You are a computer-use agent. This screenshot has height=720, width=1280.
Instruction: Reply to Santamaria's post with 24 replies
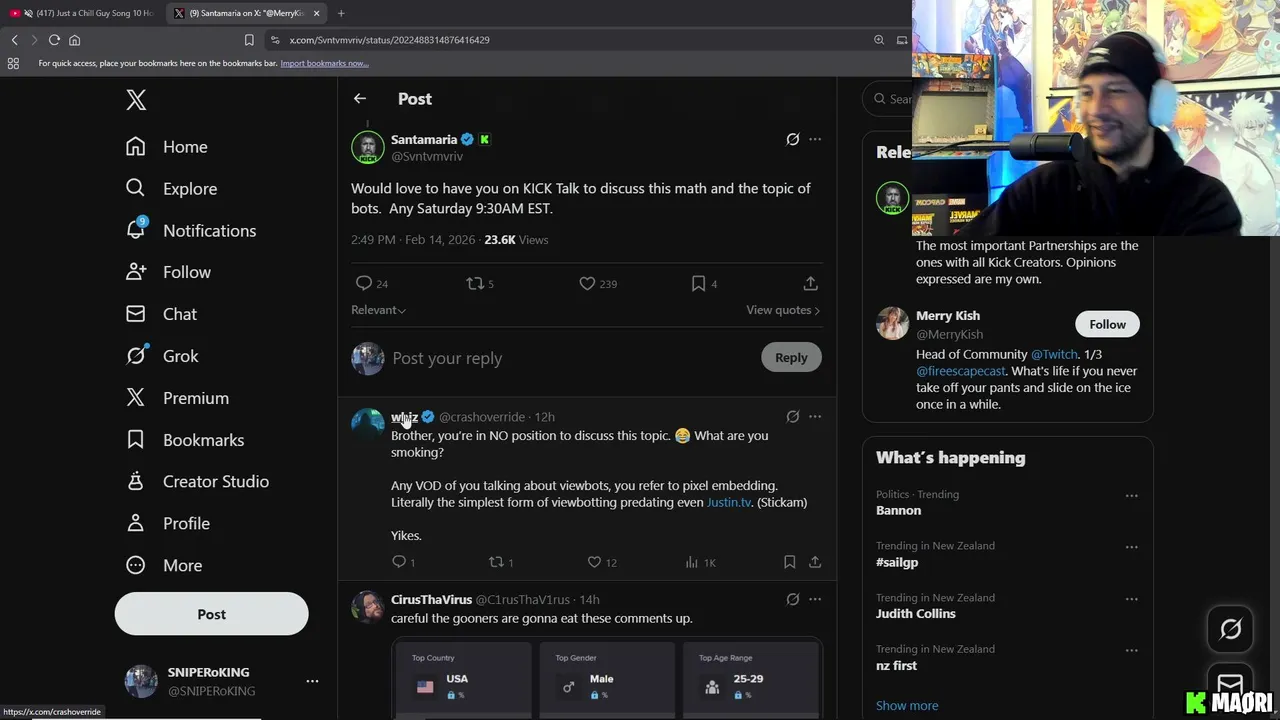[372, 284]
